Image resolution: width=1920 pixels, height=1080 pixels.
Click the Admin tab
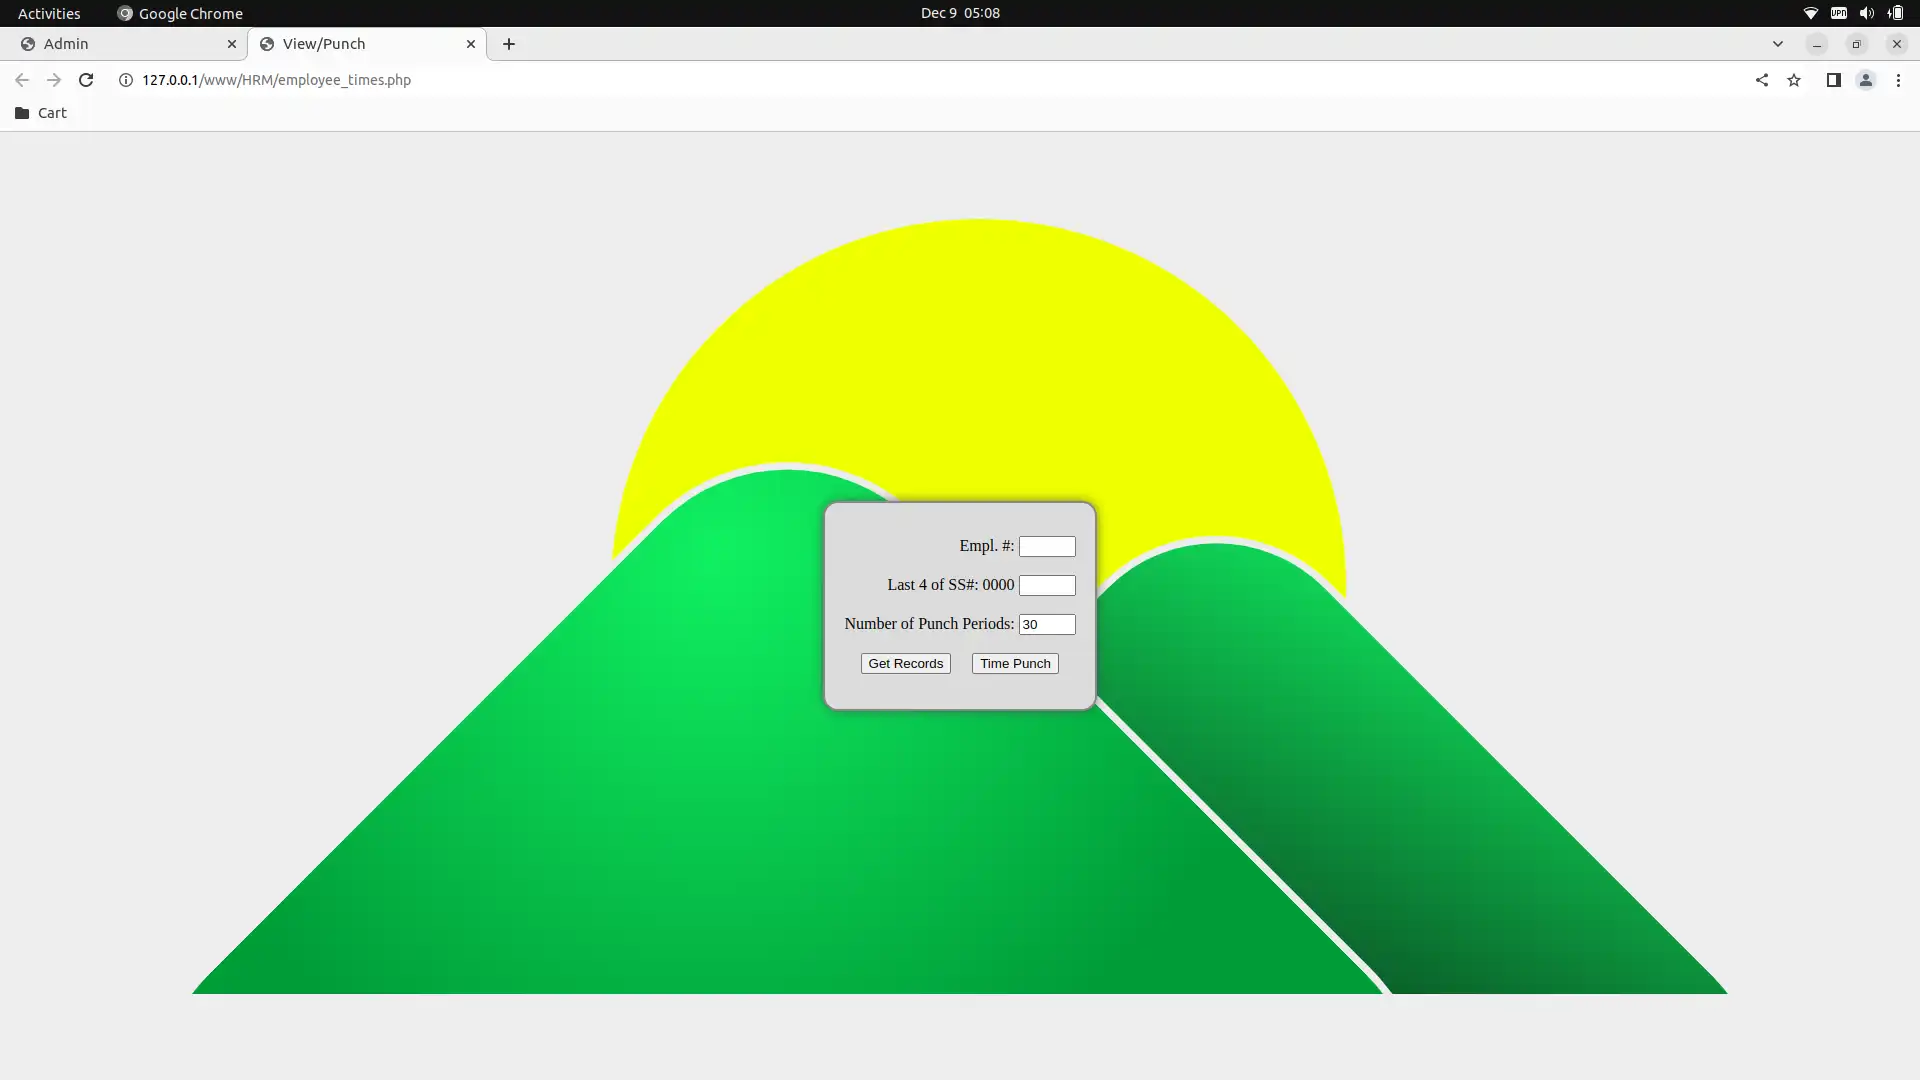119,44
